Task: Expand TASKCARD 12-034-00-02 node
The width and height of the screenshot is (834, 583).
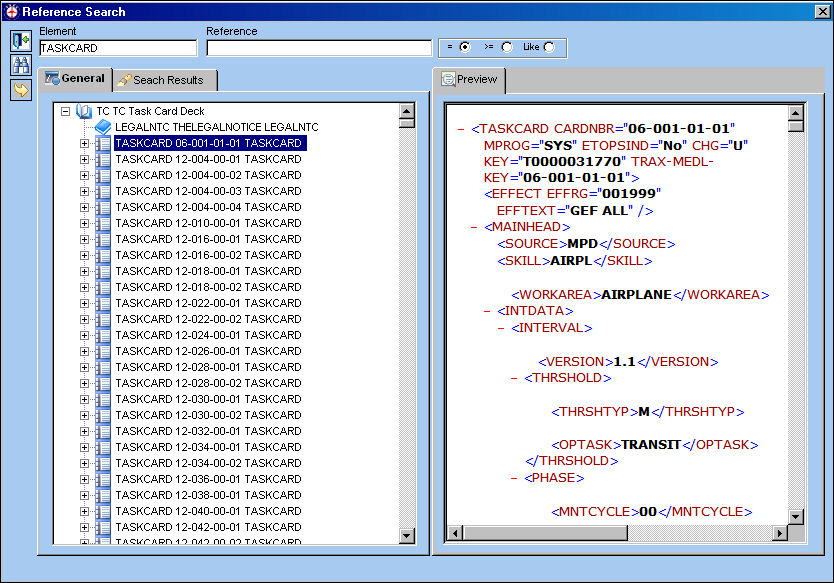Action: [x=84, y=463]
